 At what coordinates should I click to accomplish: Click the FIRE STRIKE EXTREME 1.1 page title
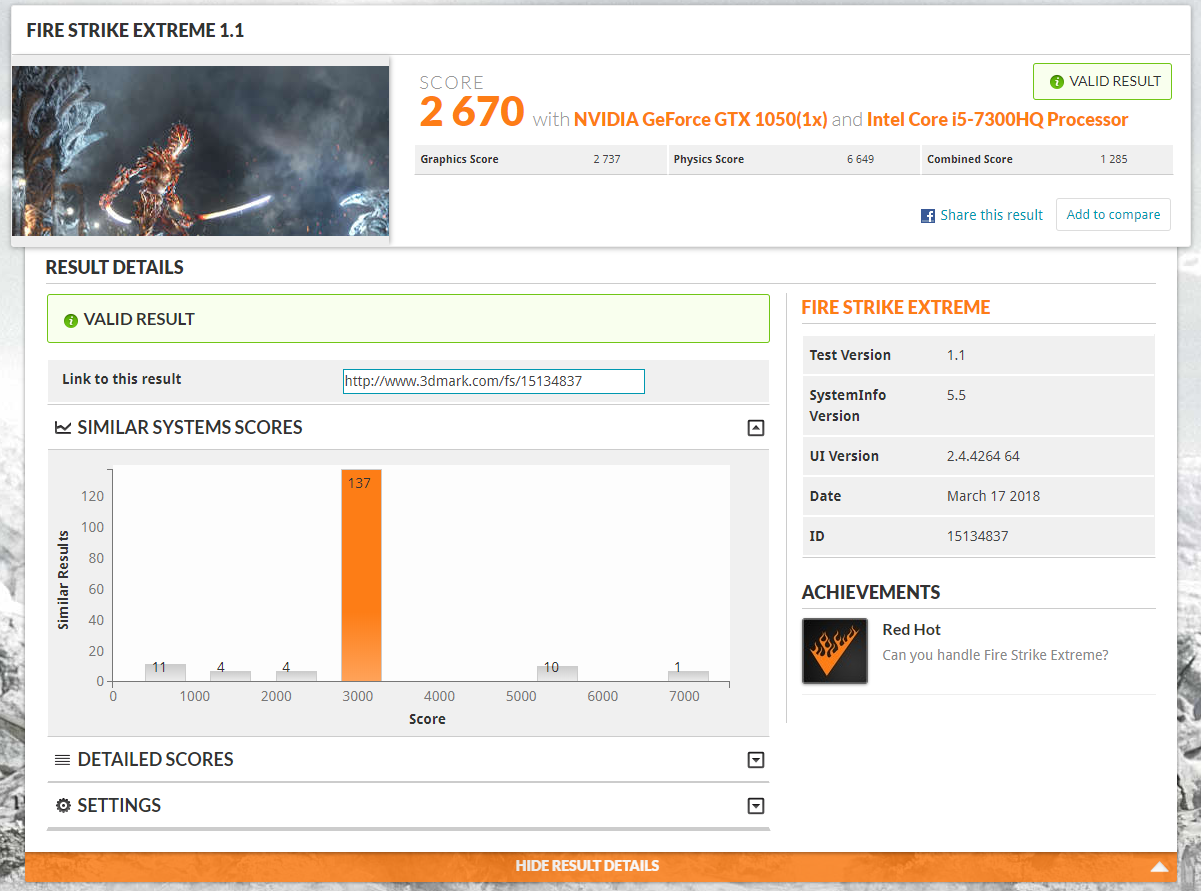(x=135, y=31)
